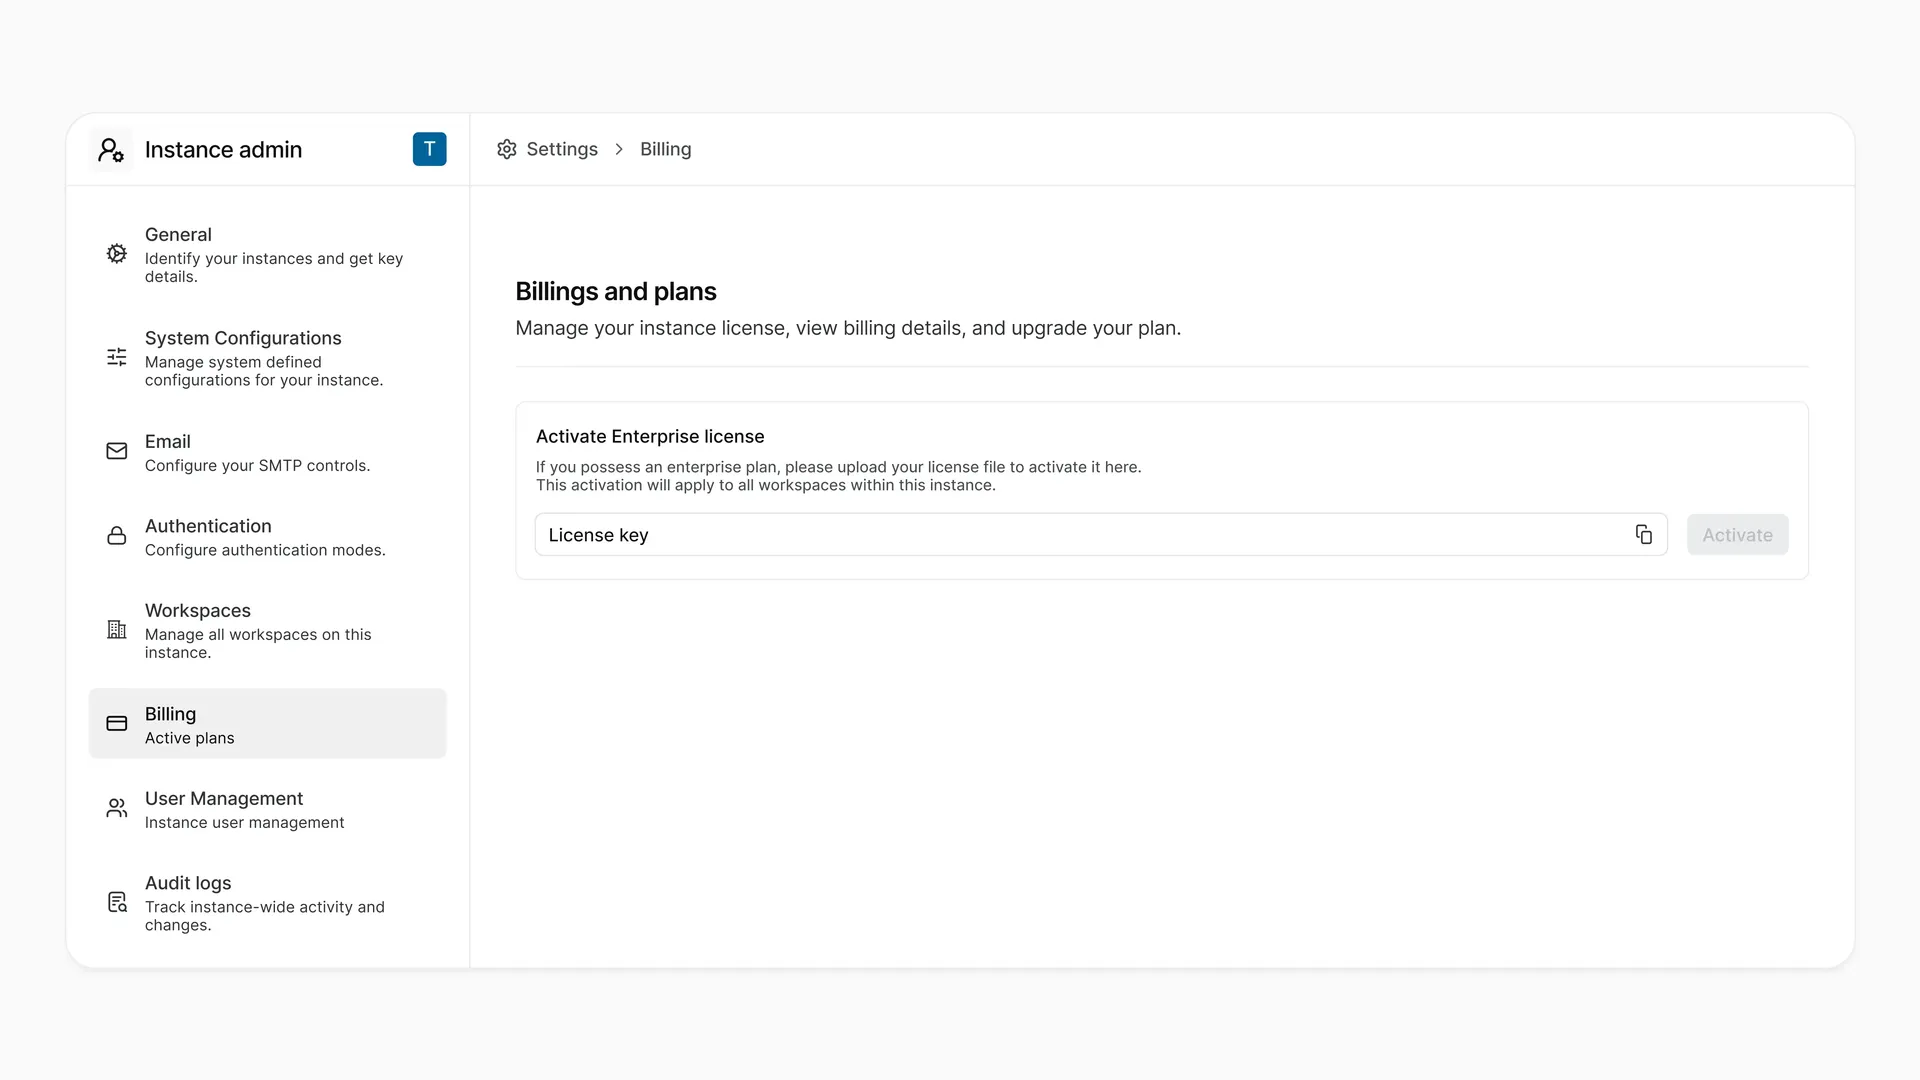Click 'Configure authentication modes.' description
The image size is (1920, 1080).
[x=265, y=550]
